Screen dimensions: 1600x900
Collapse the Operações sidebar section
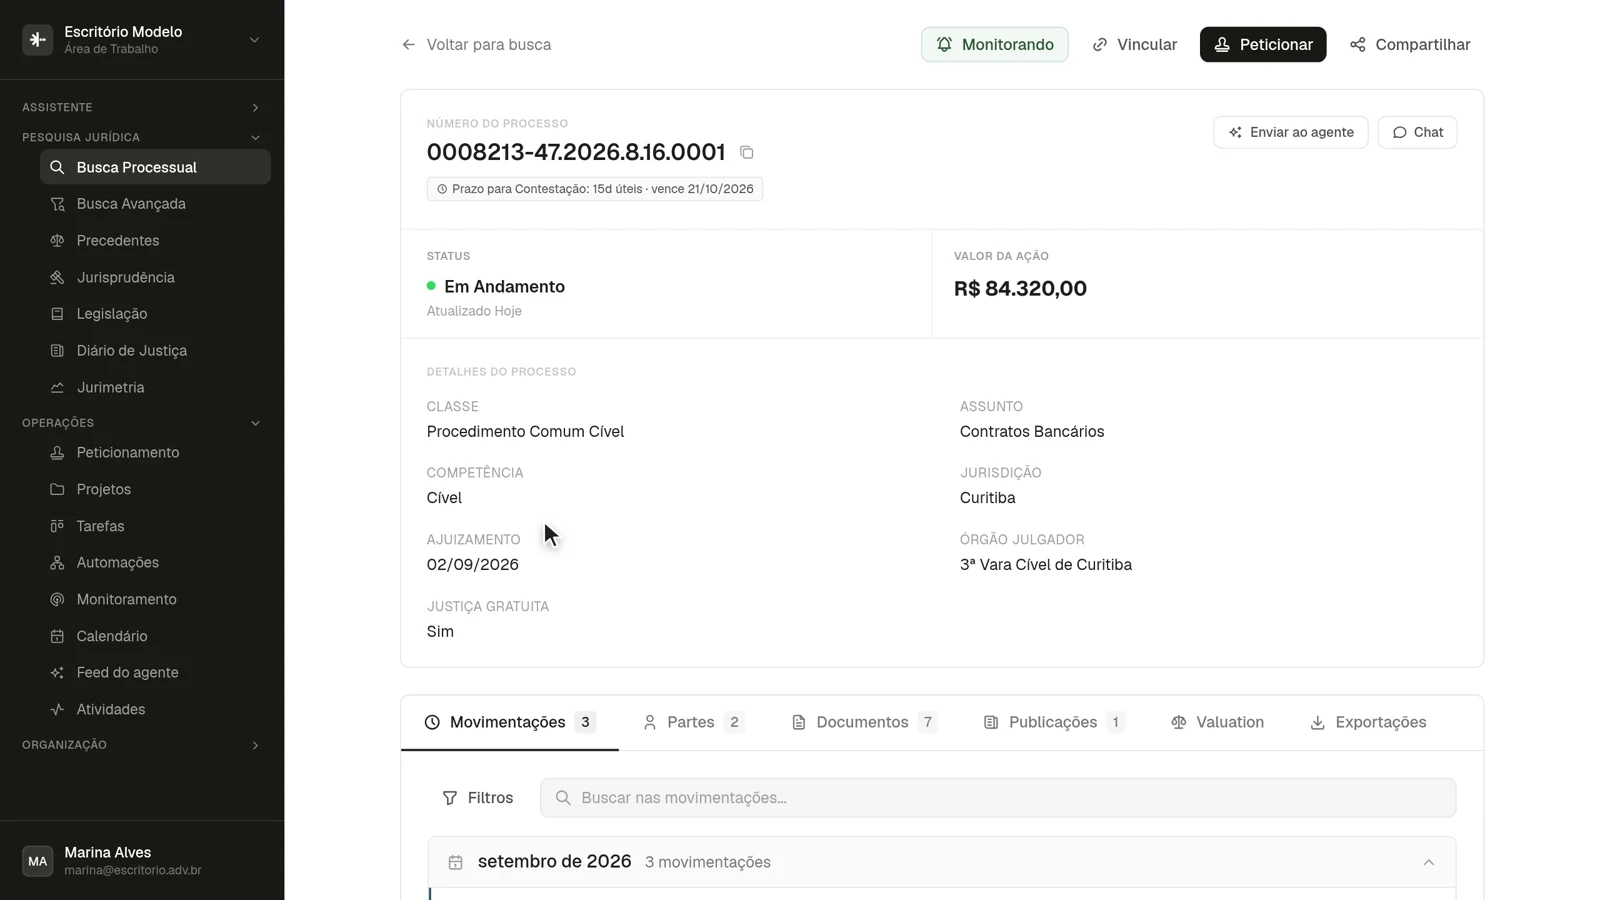point(141,423)
